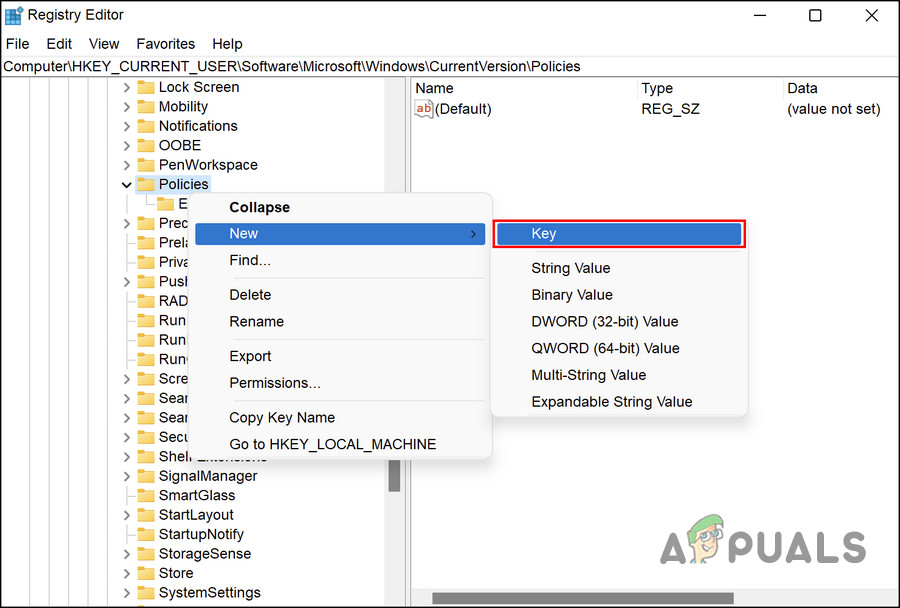Image resolution: width=900 pixels, height=608 pixels.
Task: Click the Policies folder icon
Action: pyautogui.click(x=146, y=184)
